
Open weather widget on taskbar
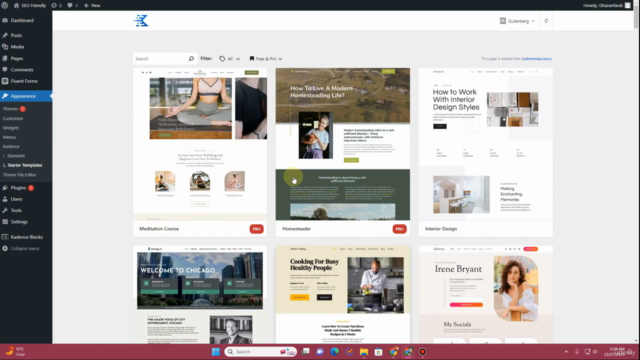tap(15, 352)
